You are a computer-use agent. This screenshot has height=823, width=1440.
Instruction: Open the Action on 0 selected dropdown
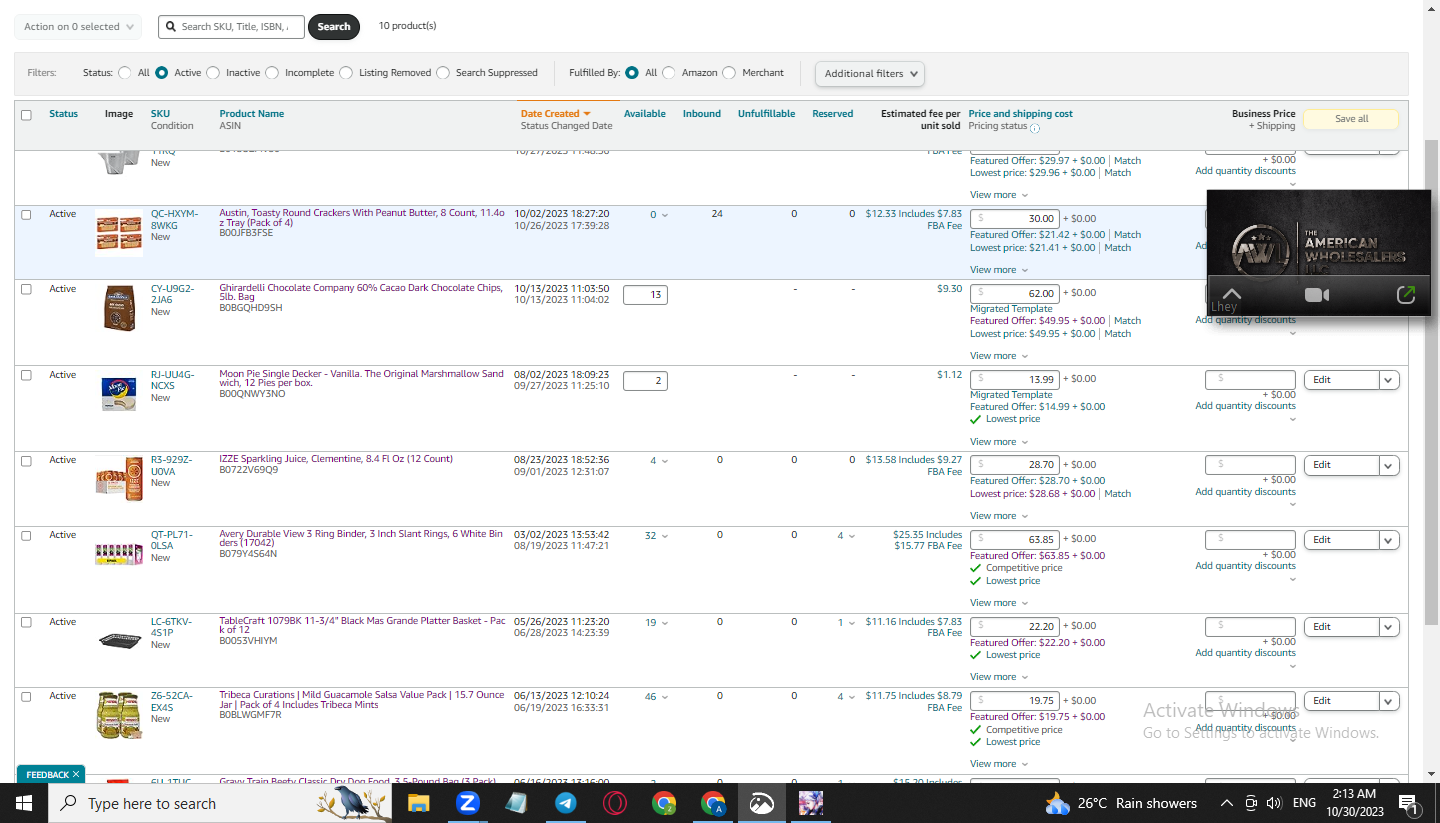(x=78, y=27)
